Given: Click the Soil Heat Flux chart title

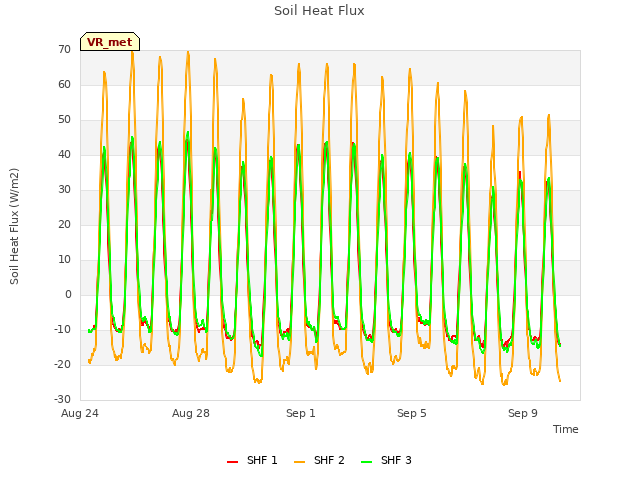Looking at the screenshot, I should (x=319, y=11).
